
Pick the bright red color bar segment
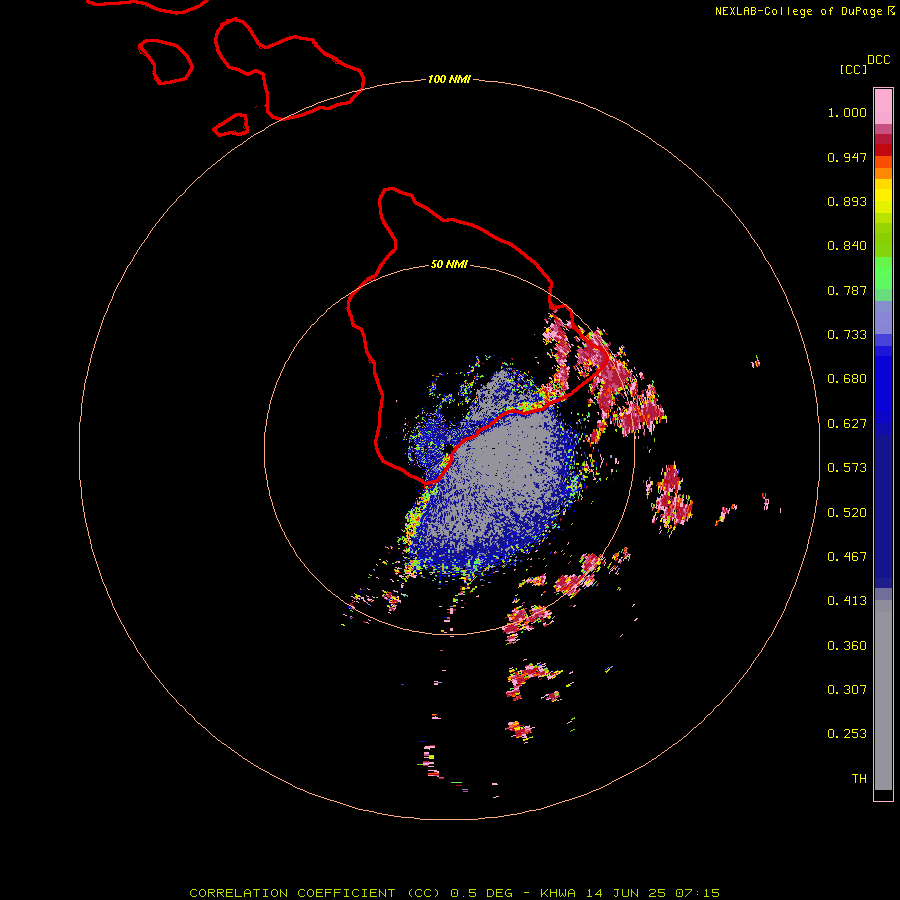[883, 150]
